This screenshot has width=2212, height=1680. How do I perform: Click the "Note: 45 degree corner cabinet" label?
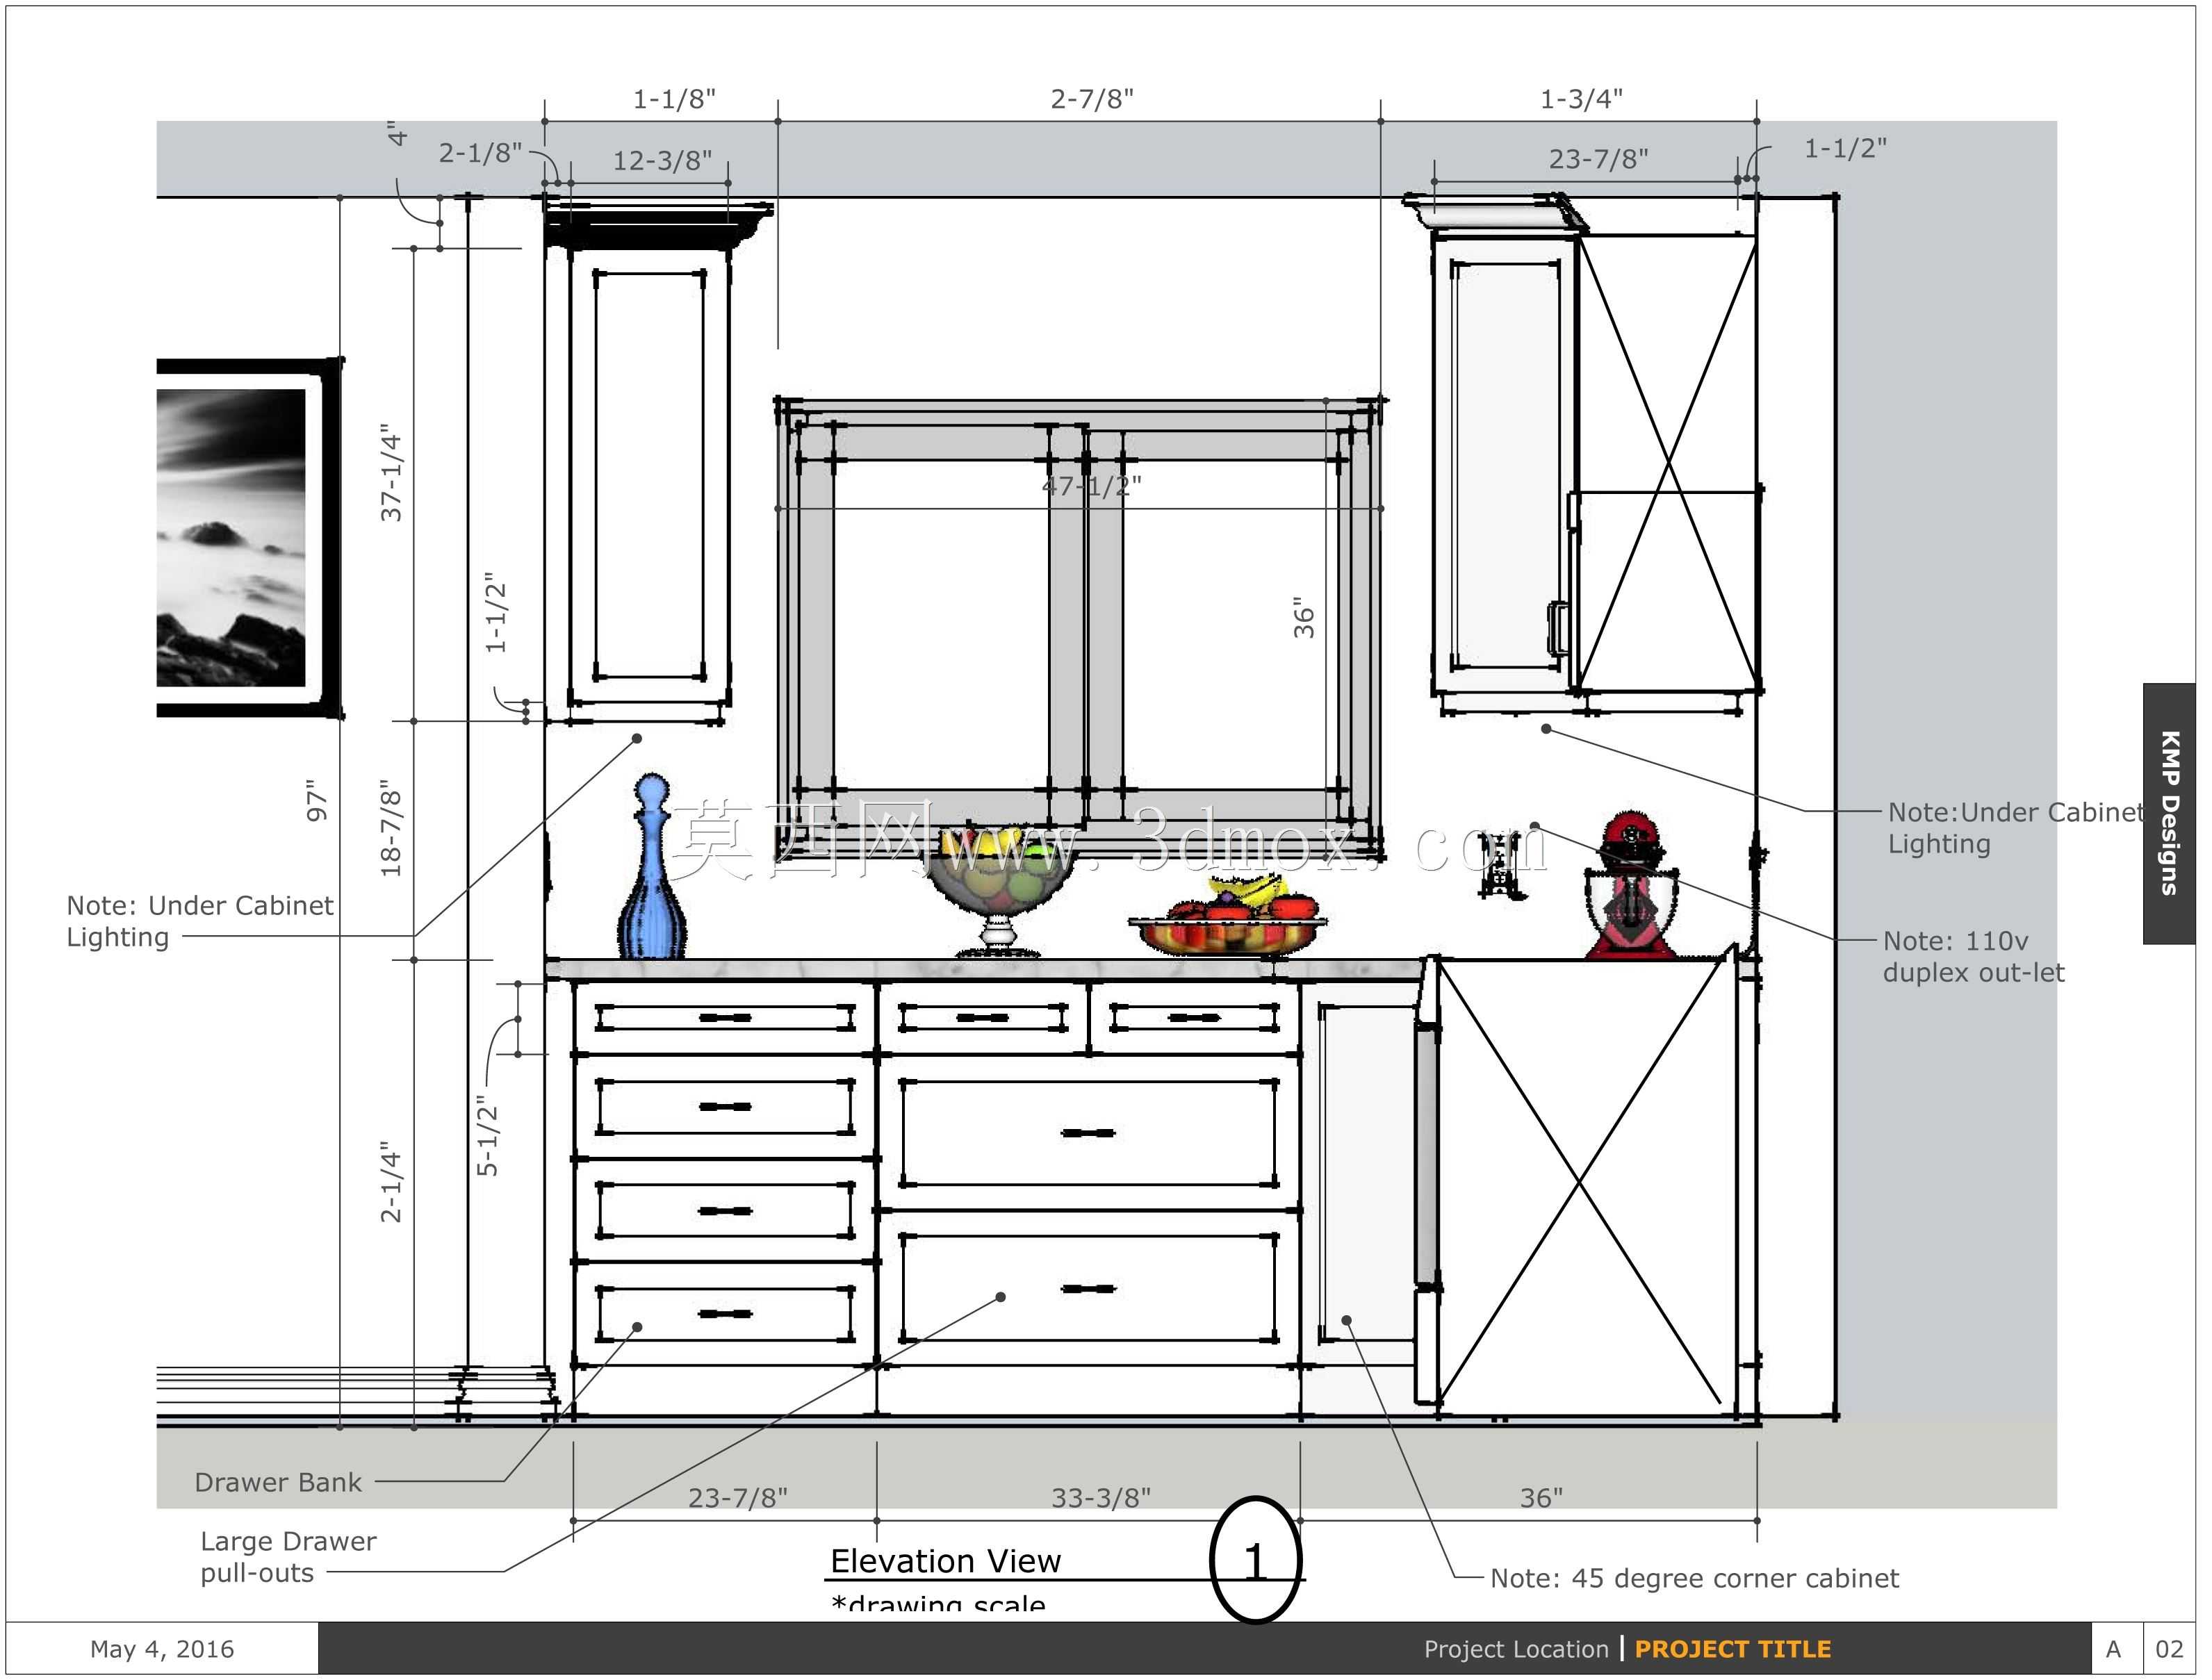[x=1694, y=1578]
